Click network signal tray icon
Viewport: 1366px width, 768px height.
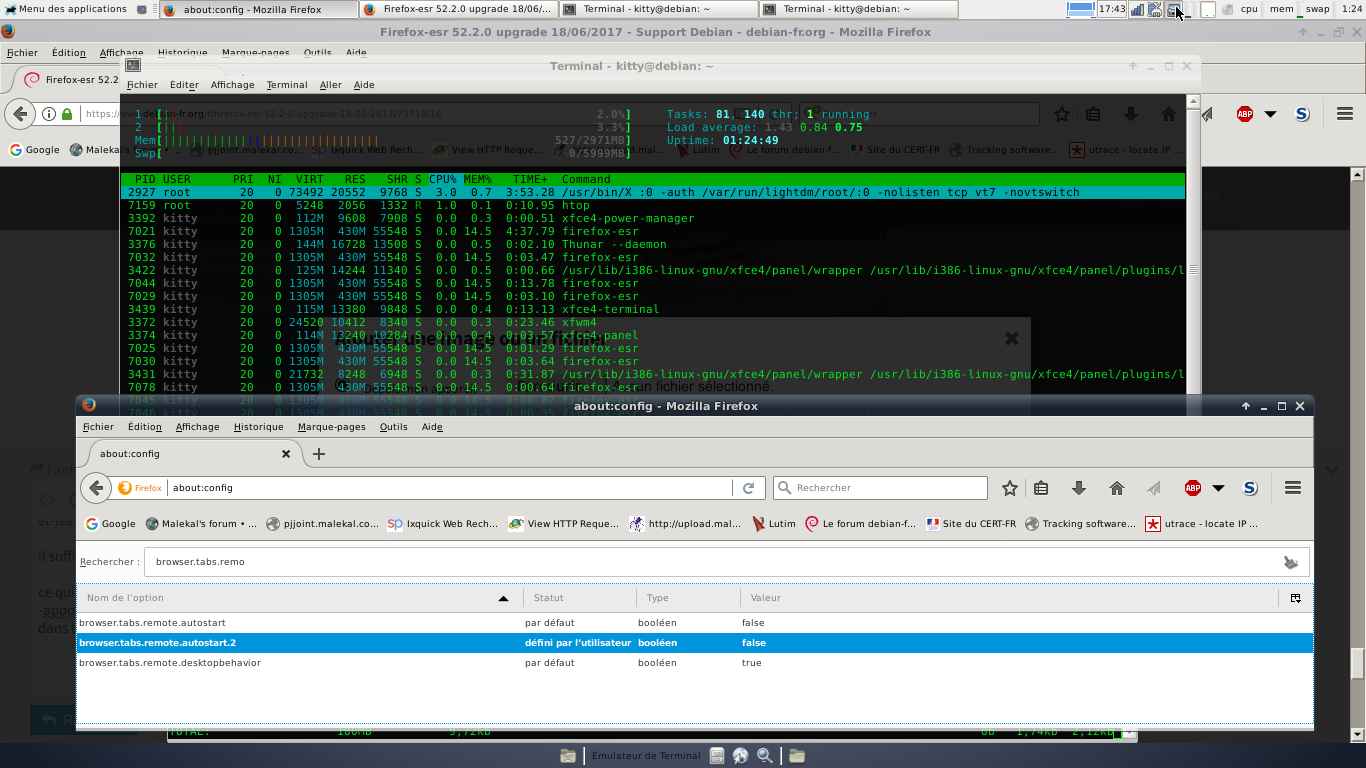1137,9
